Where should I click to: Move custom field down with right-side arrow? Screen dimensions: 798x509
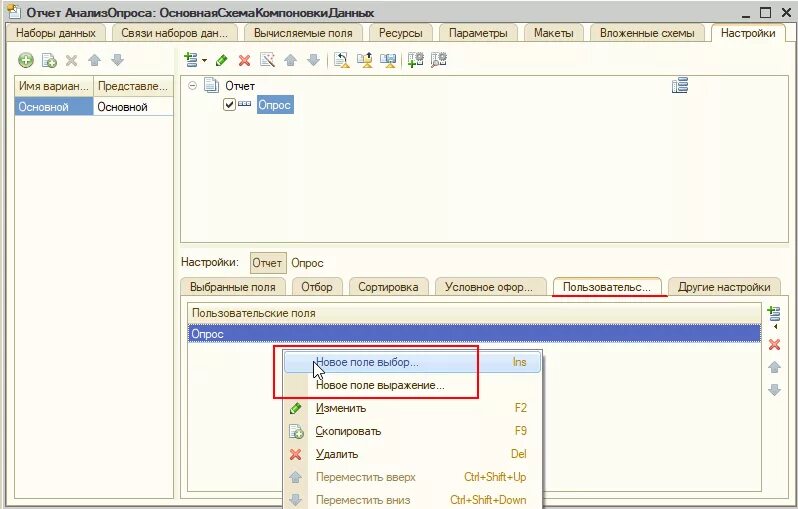(774, 390)
